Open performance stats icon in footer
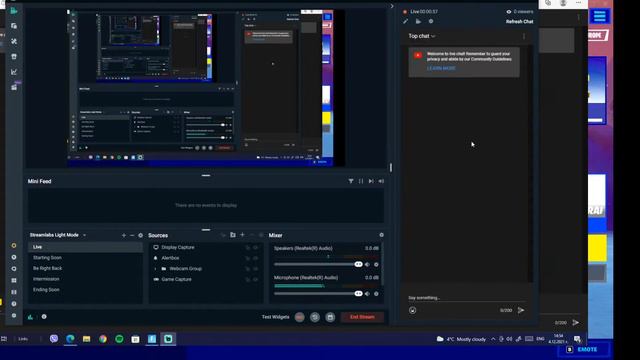Image resolution: width=640 pixels, height=360 pixels. pos(30,317)
